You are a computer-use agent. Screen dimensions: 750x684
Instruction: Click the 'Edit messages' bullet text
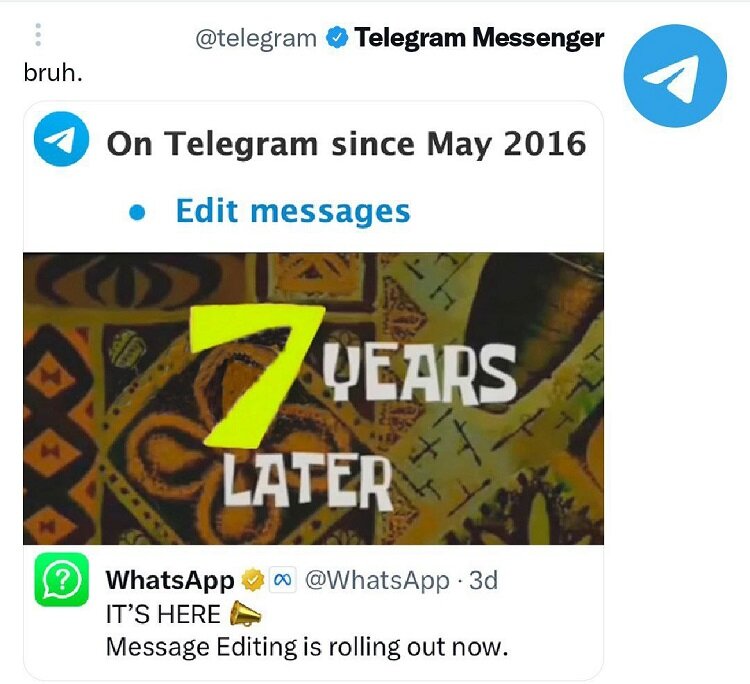pos(293,211)
